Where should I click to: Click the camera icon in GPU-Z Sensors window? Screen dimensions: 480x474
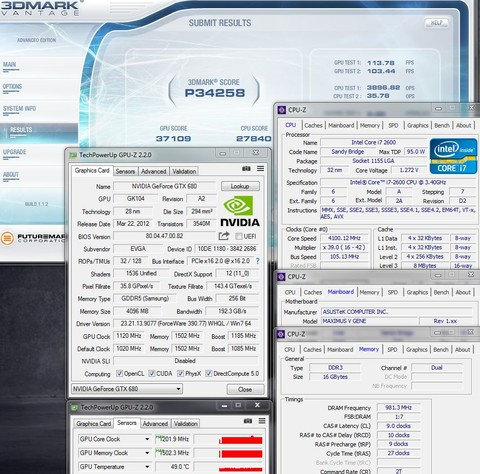click(x=247, y=421)
